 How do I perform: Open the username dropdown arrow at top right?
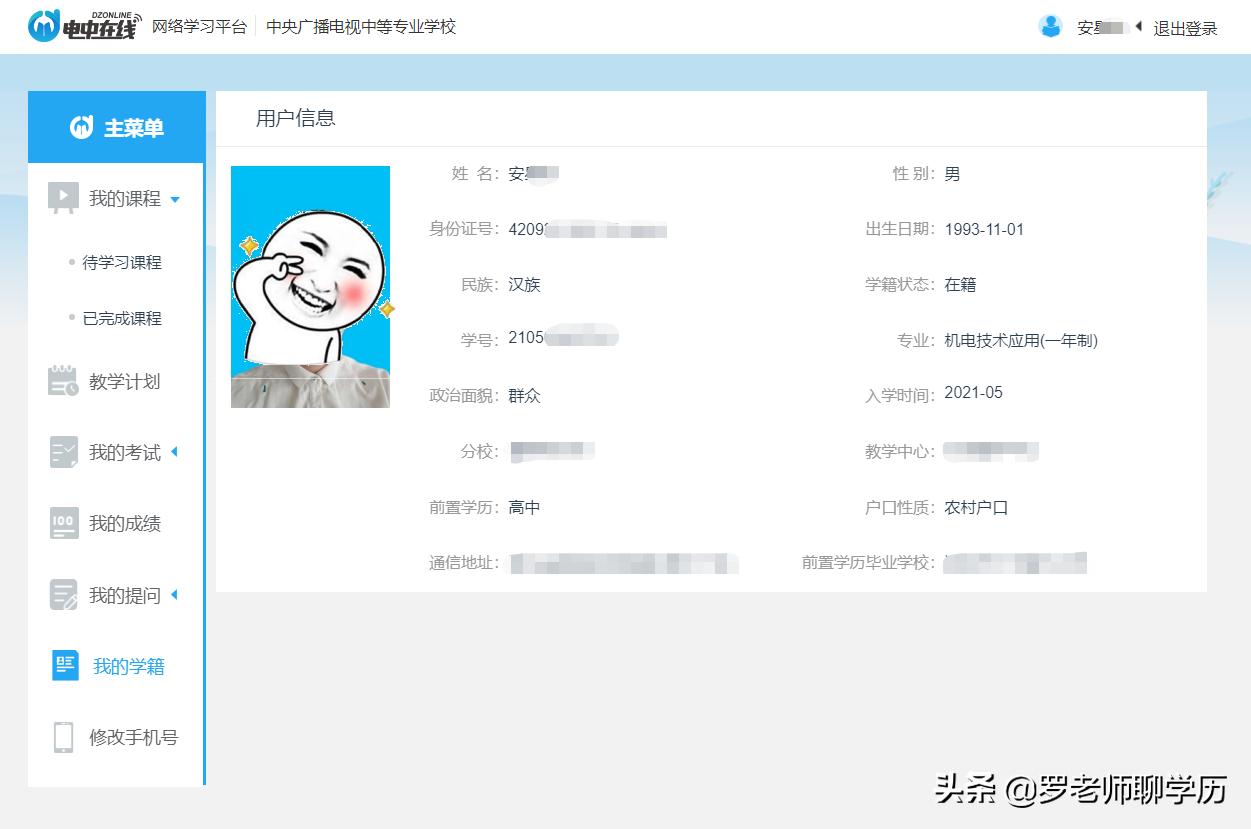pos(1137,28)
